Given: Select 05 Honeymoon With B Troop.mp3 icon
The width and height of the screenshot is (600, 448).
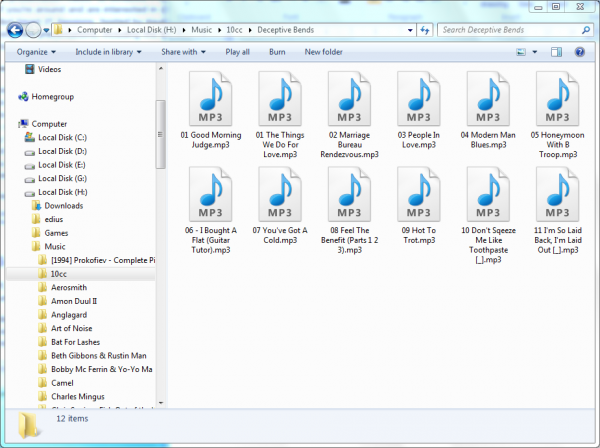Looking at the screenshot, I should click(x=558, y=99).
